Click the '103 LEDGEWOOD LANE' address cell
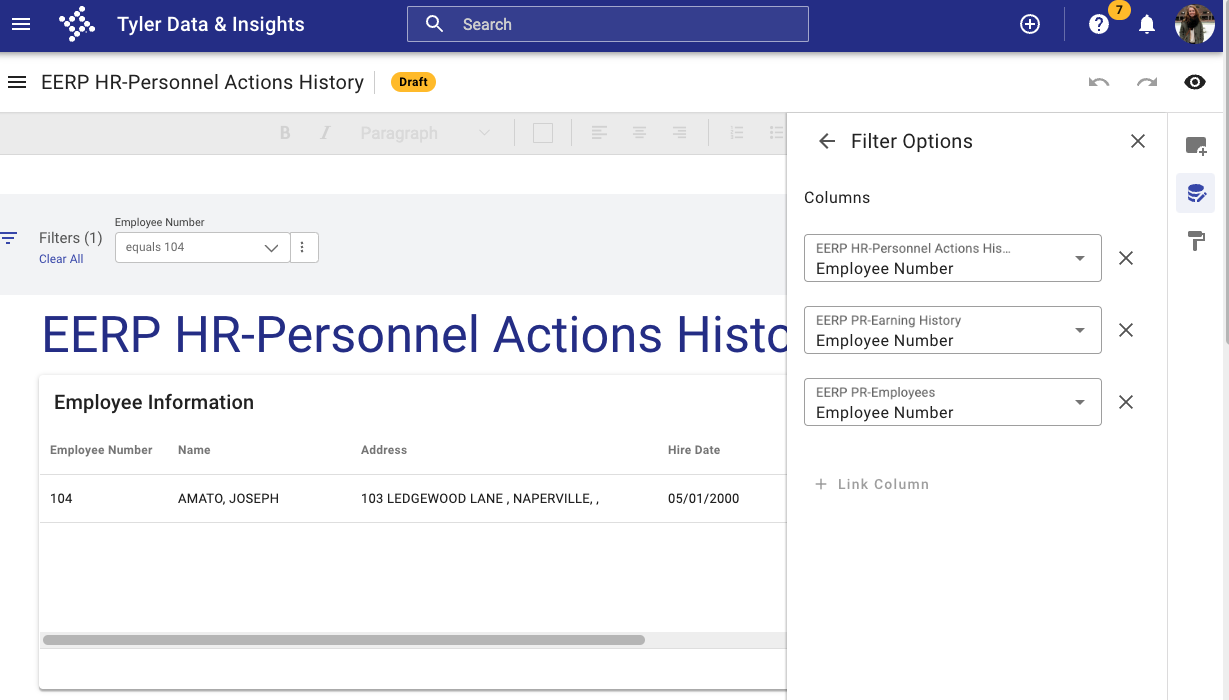1229x700 pixels. (480, 498)
